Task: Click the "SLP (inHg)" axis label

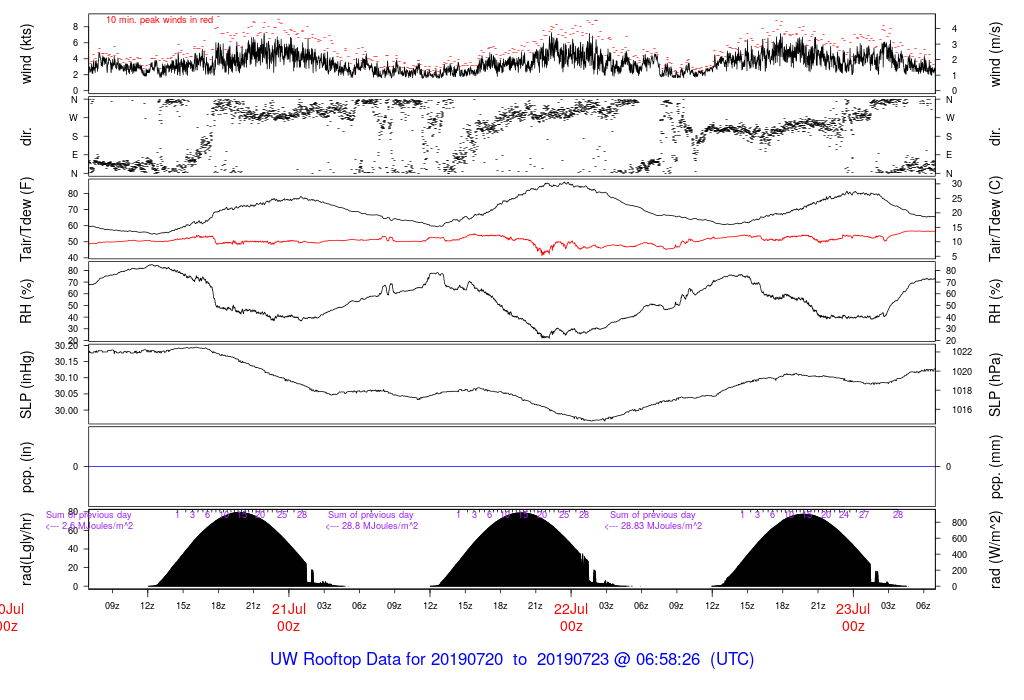Action: pyautogui.click(x=27, y=382)
